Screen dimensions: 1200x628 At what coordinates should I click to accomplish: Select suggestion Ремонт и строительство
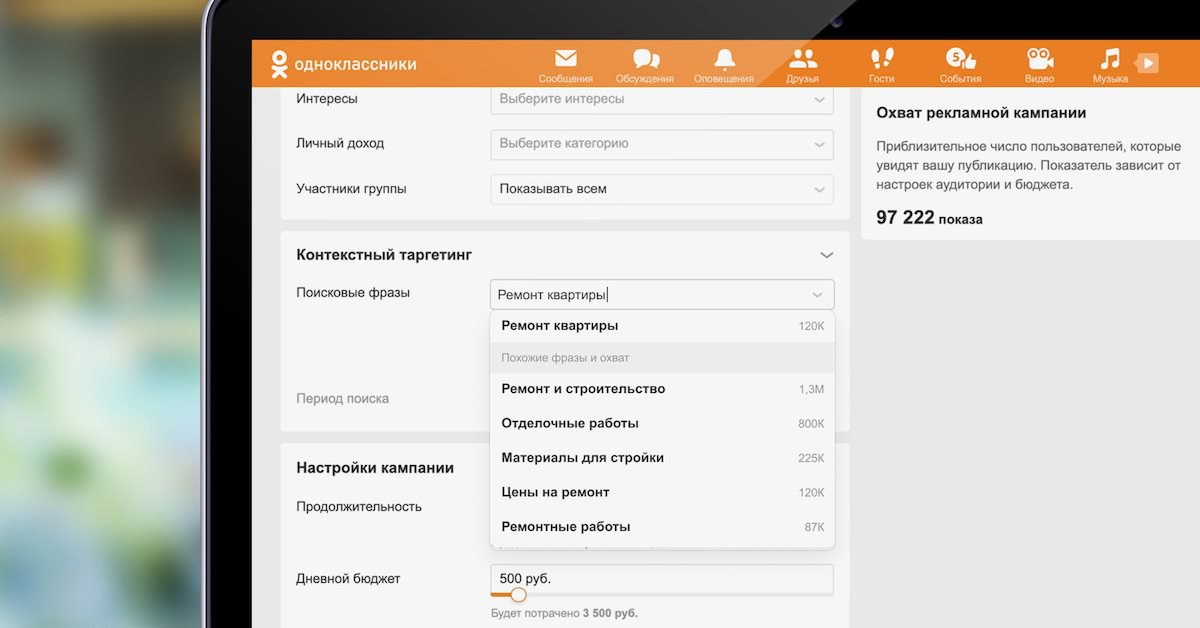click(662, 389)
